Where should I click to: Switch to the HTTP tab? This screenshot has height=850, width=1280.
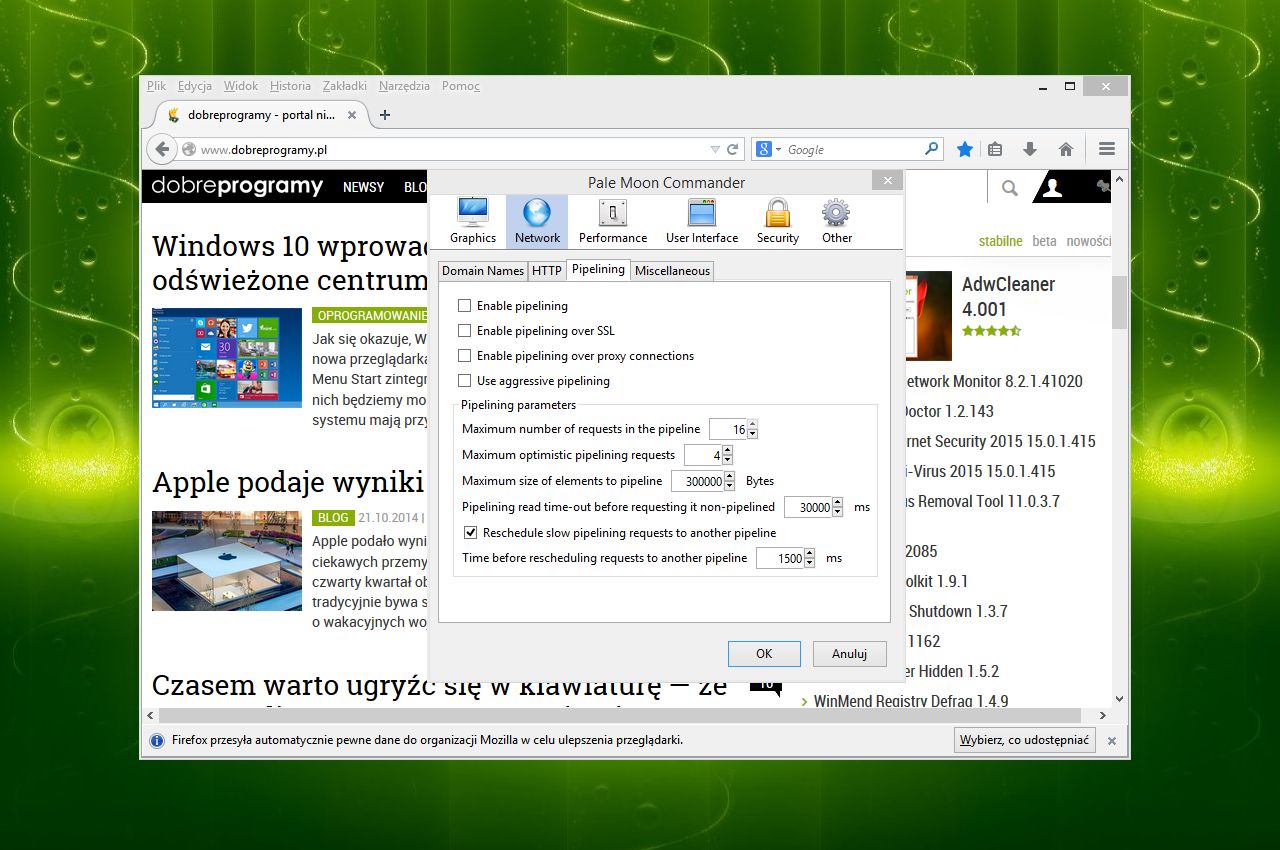point(547,271)
